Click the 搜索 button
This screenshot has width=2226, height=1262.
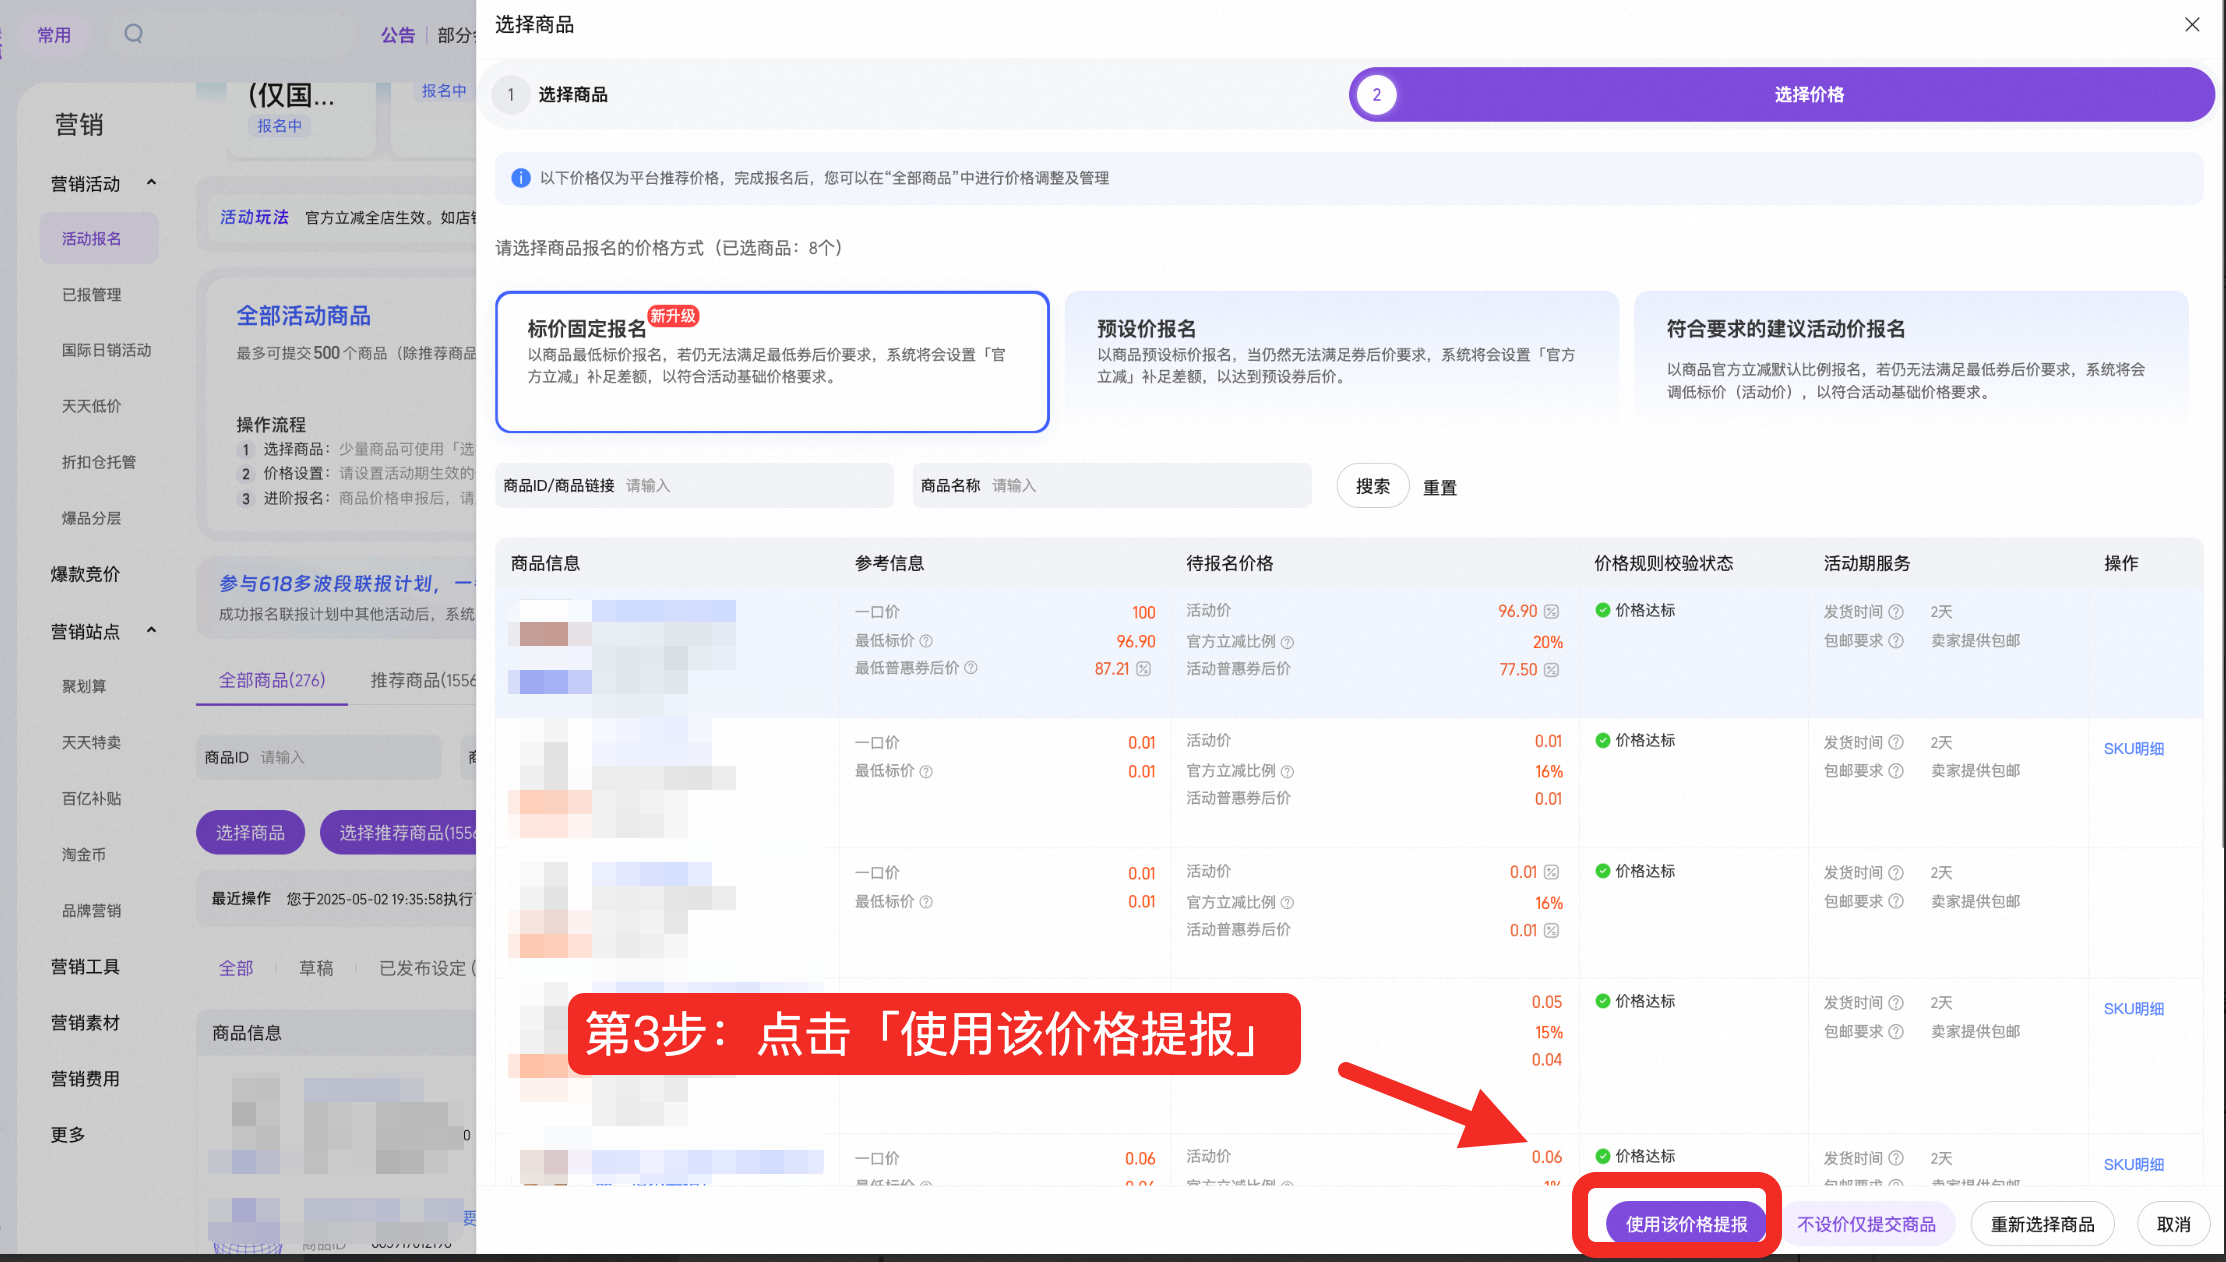click(1373, 486)
